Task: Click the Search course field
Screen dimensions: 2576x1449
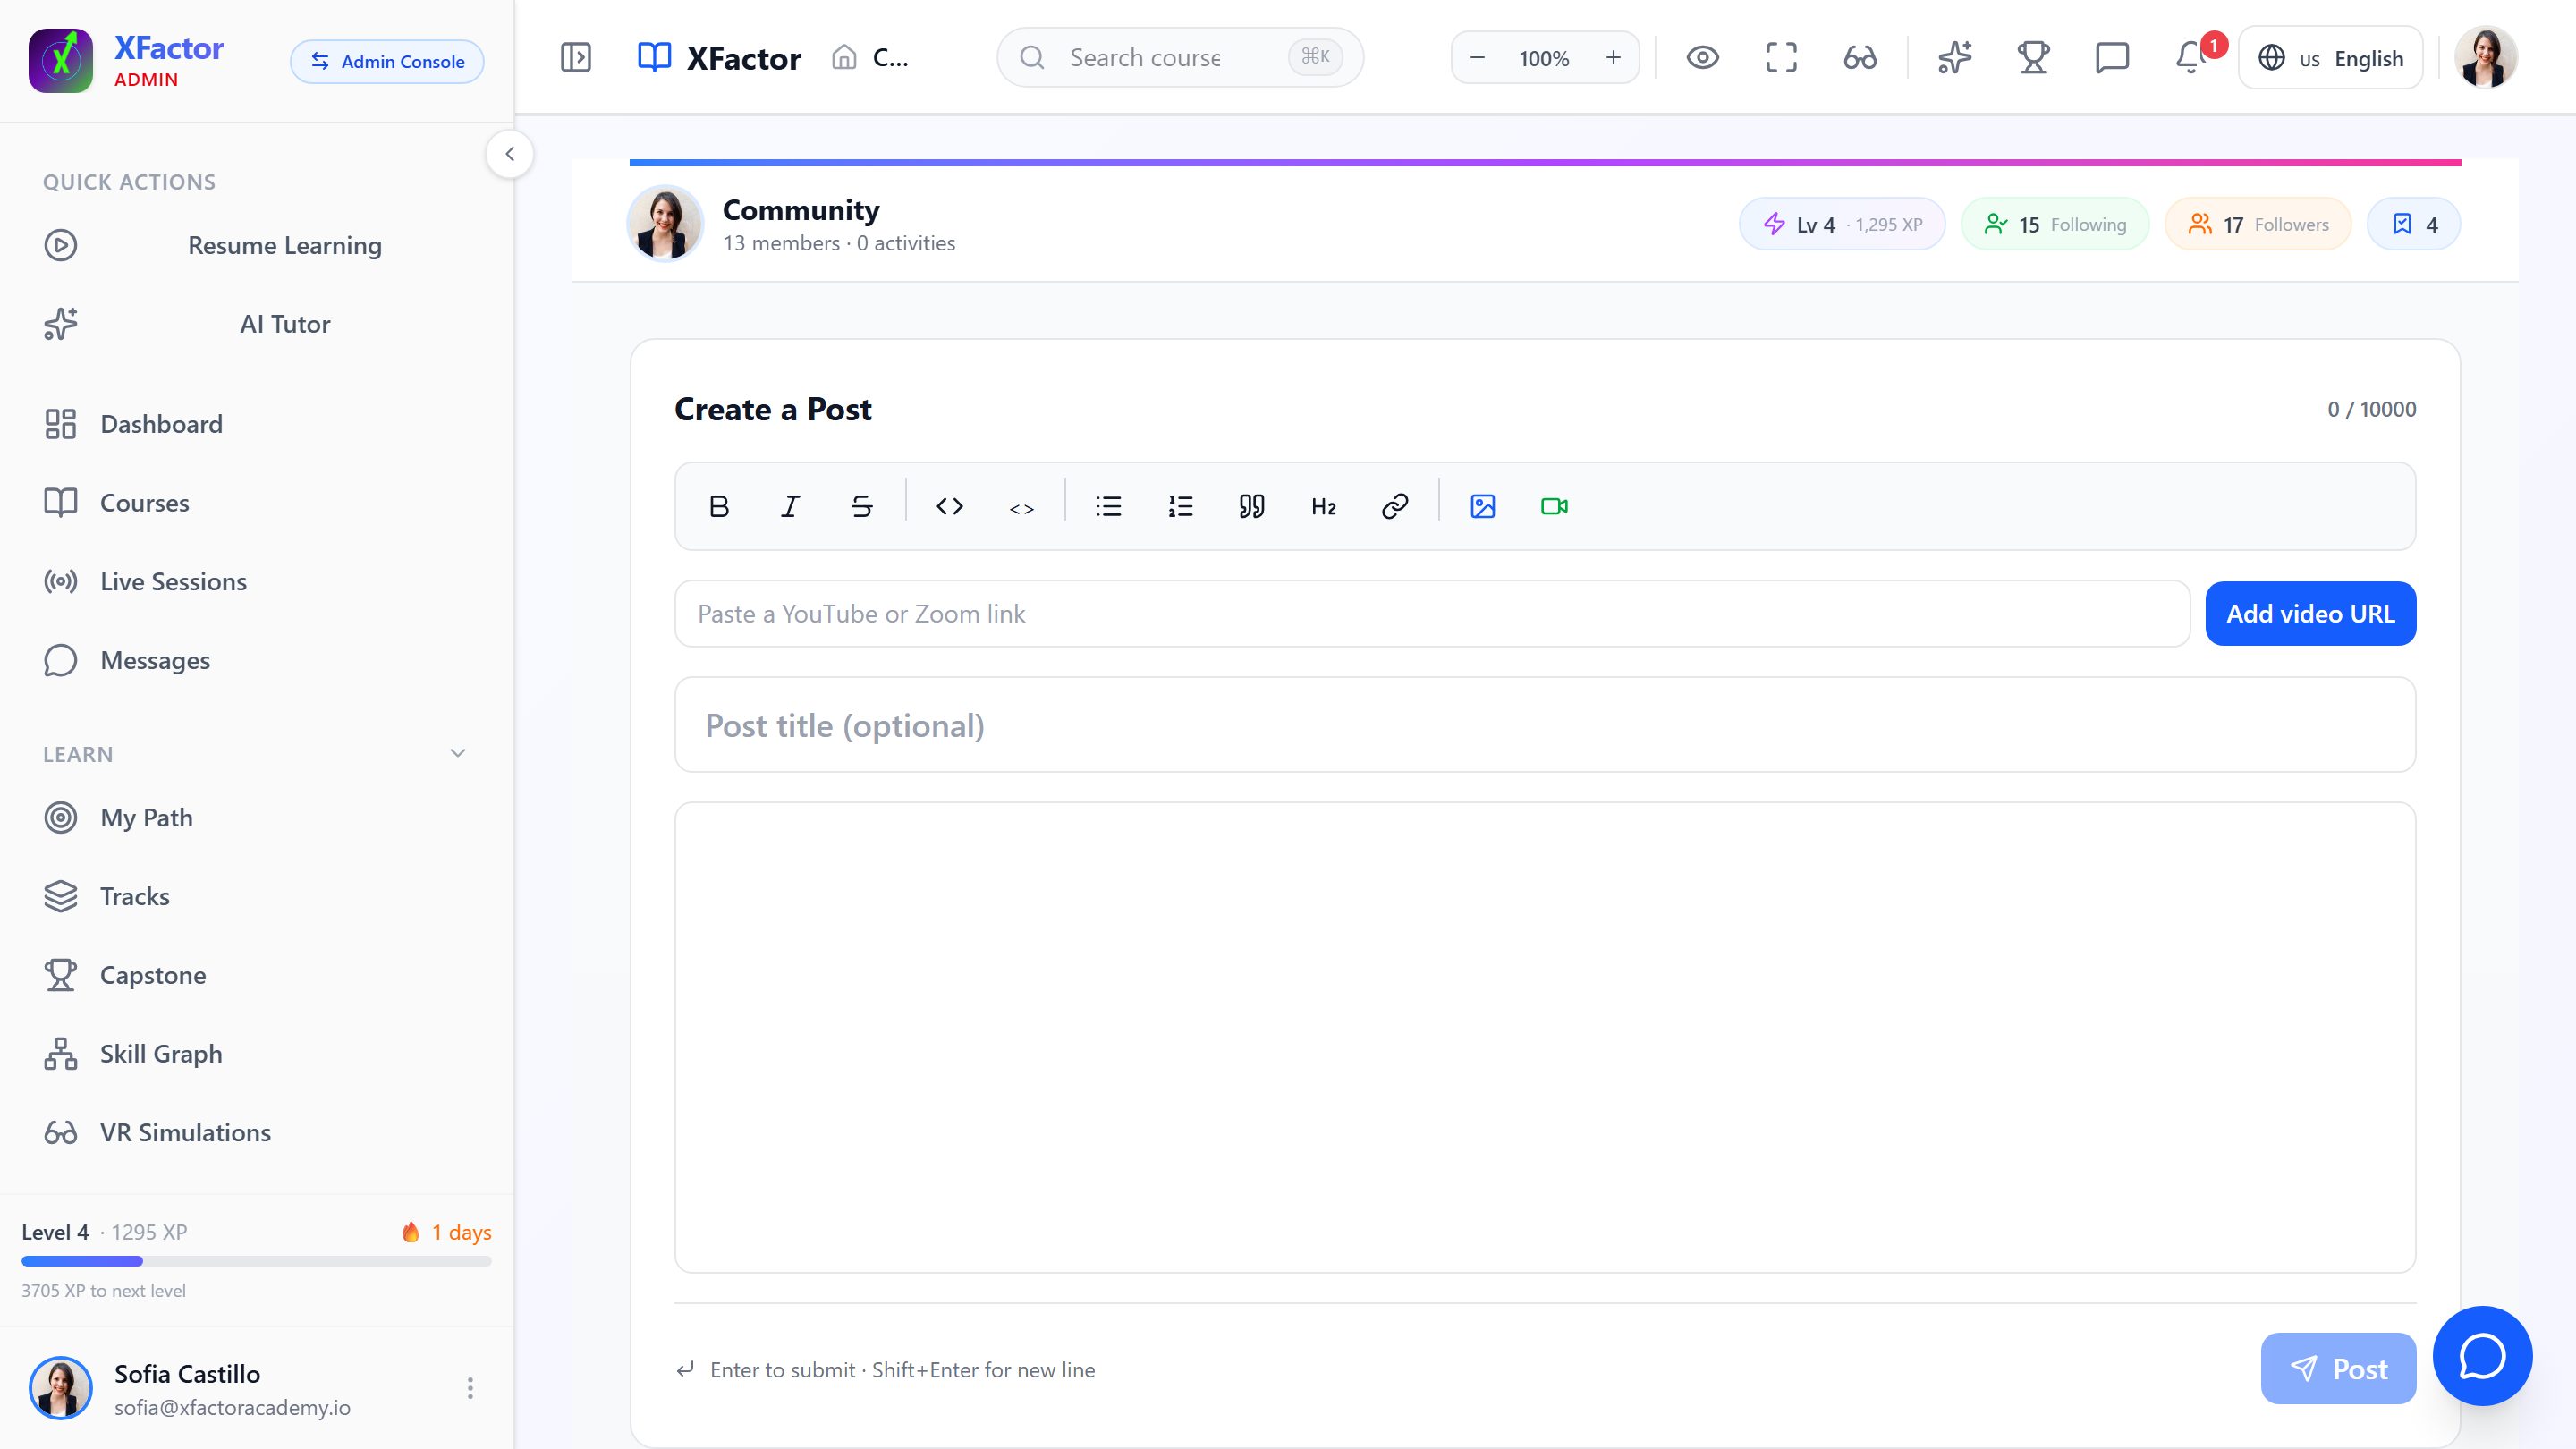Action: pyautogui.click(x=1180, y=57)
